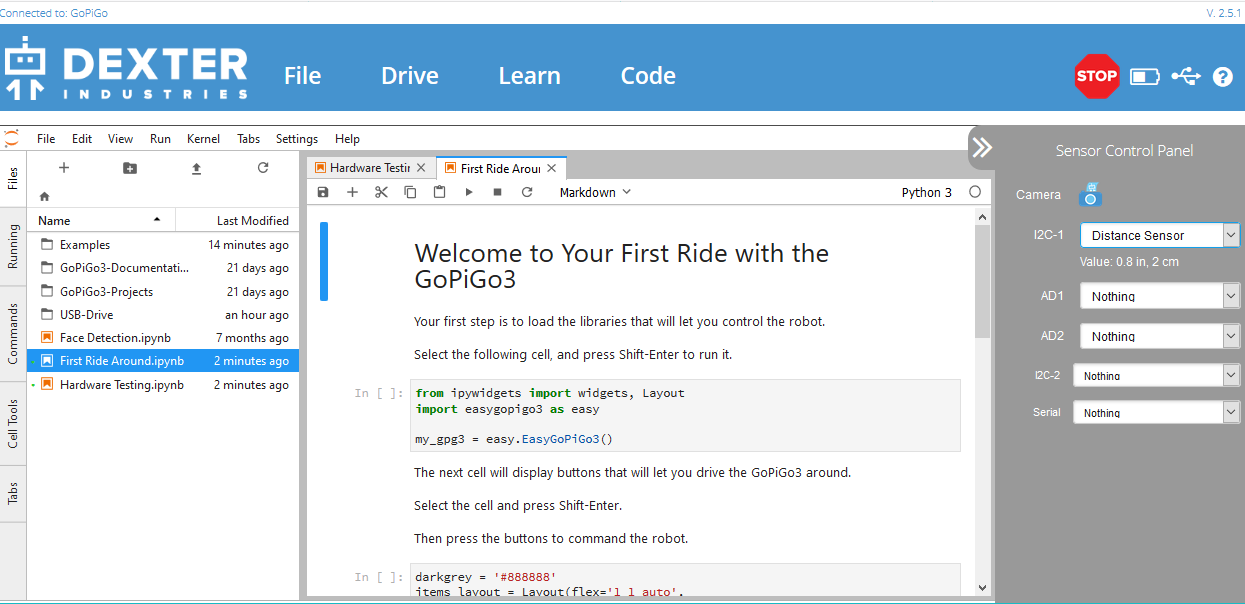Open the Cell Tools sidebar tab
The height and width of the screenshot is (604, 1245).
tap(13, 423)
